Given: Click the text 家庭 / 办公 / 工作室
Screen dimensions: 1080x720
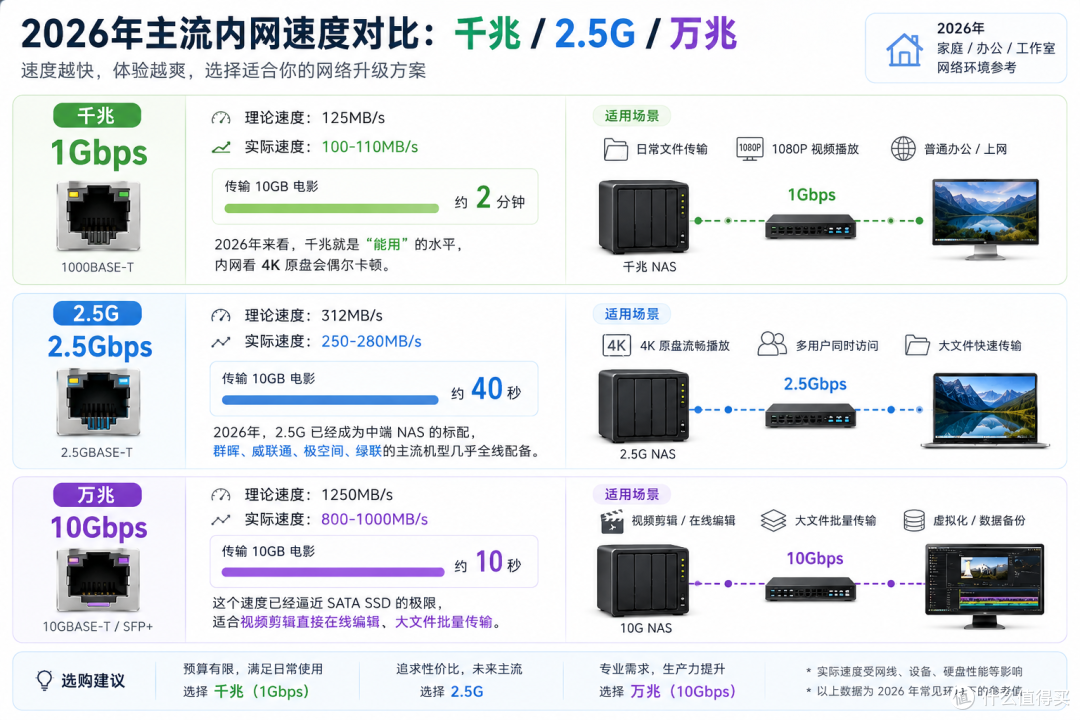Looking at the screenshot, I should [x=995, y=48].
